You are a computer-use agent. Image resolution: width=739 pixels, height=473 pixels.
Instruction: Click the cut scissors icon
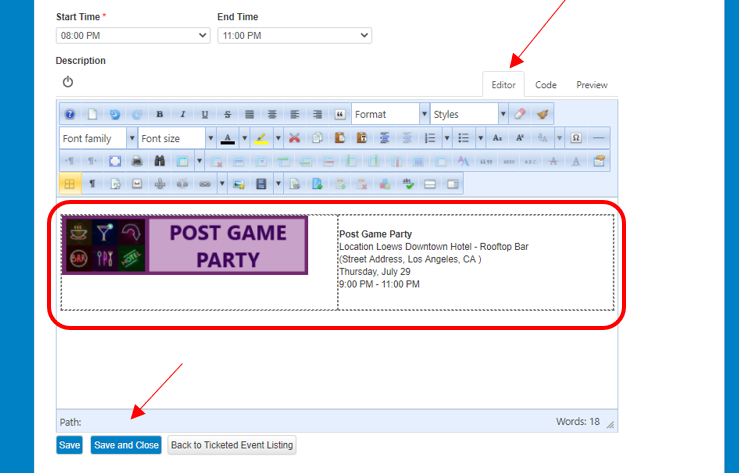[294, 138]
